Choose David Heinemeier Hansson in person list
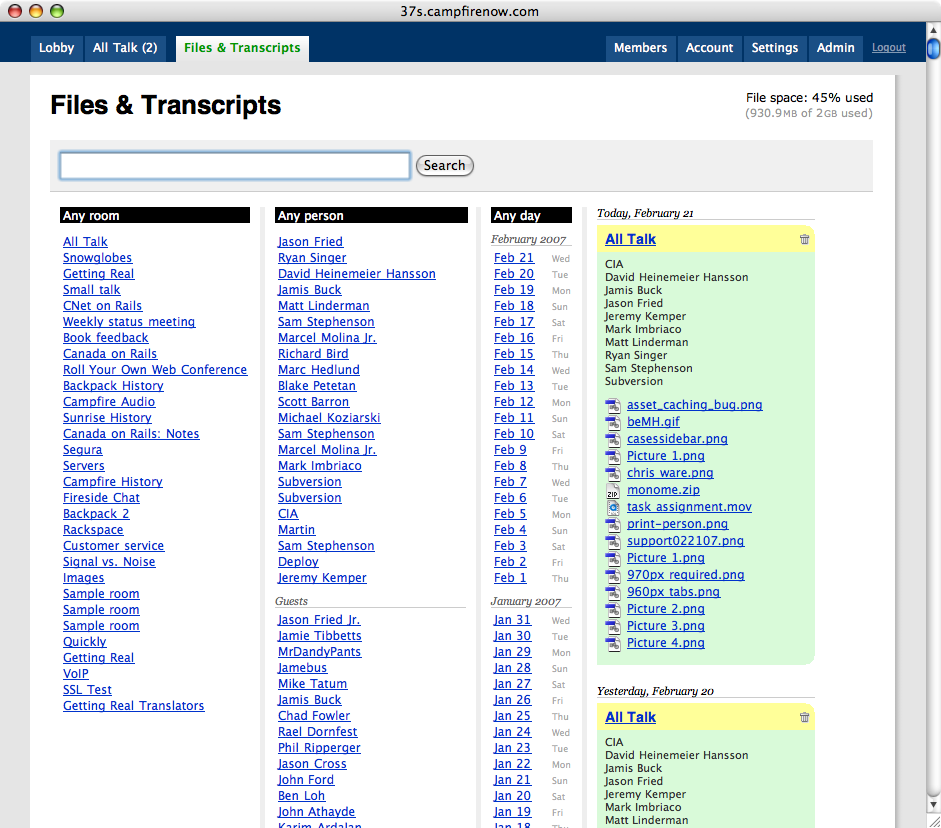Image resolution: width=941 pixels, height=828 pixels. click(356, 274)
